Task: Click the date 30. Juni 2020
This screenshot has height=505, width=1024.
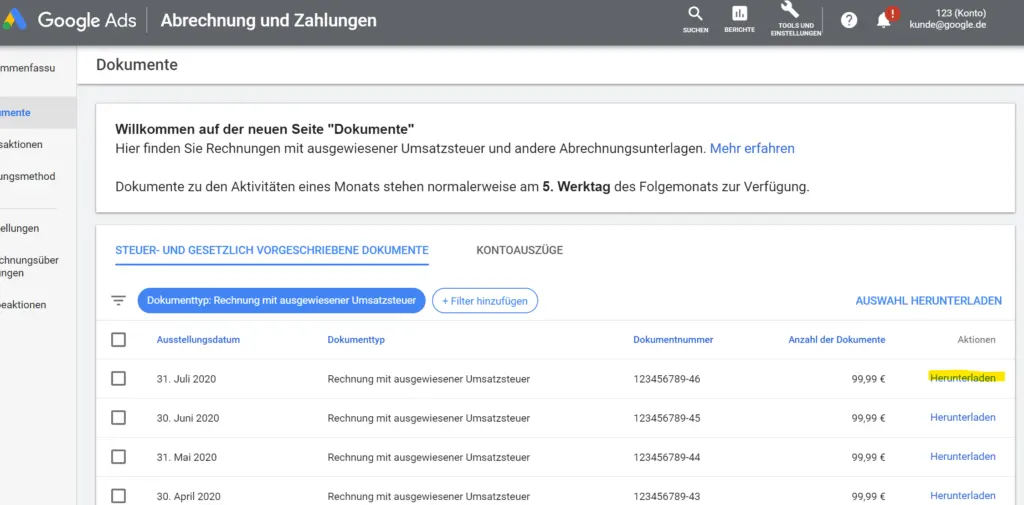Action: (x=188, y=418)
